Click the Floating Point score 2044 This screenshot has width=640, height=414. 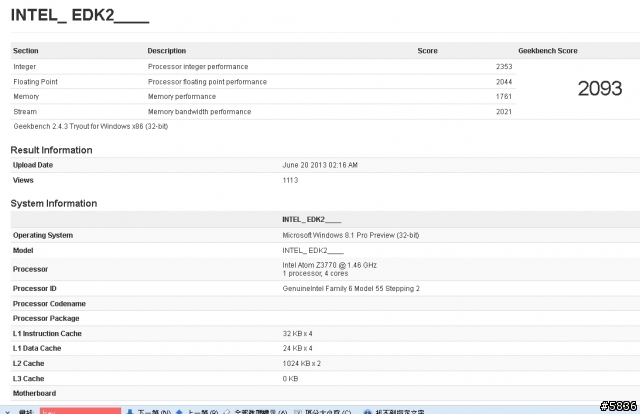504,82
